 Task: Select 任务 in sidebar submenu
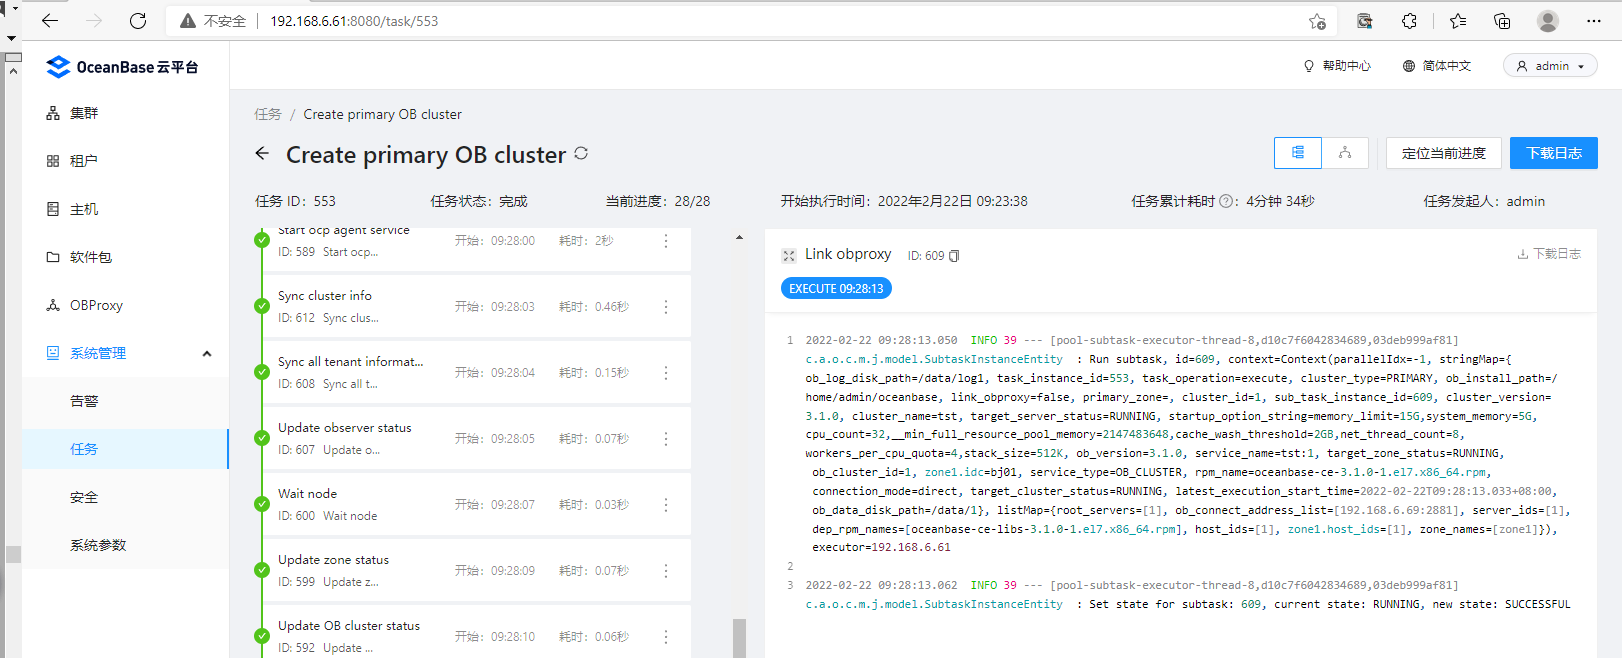click(x=125, y=449)
